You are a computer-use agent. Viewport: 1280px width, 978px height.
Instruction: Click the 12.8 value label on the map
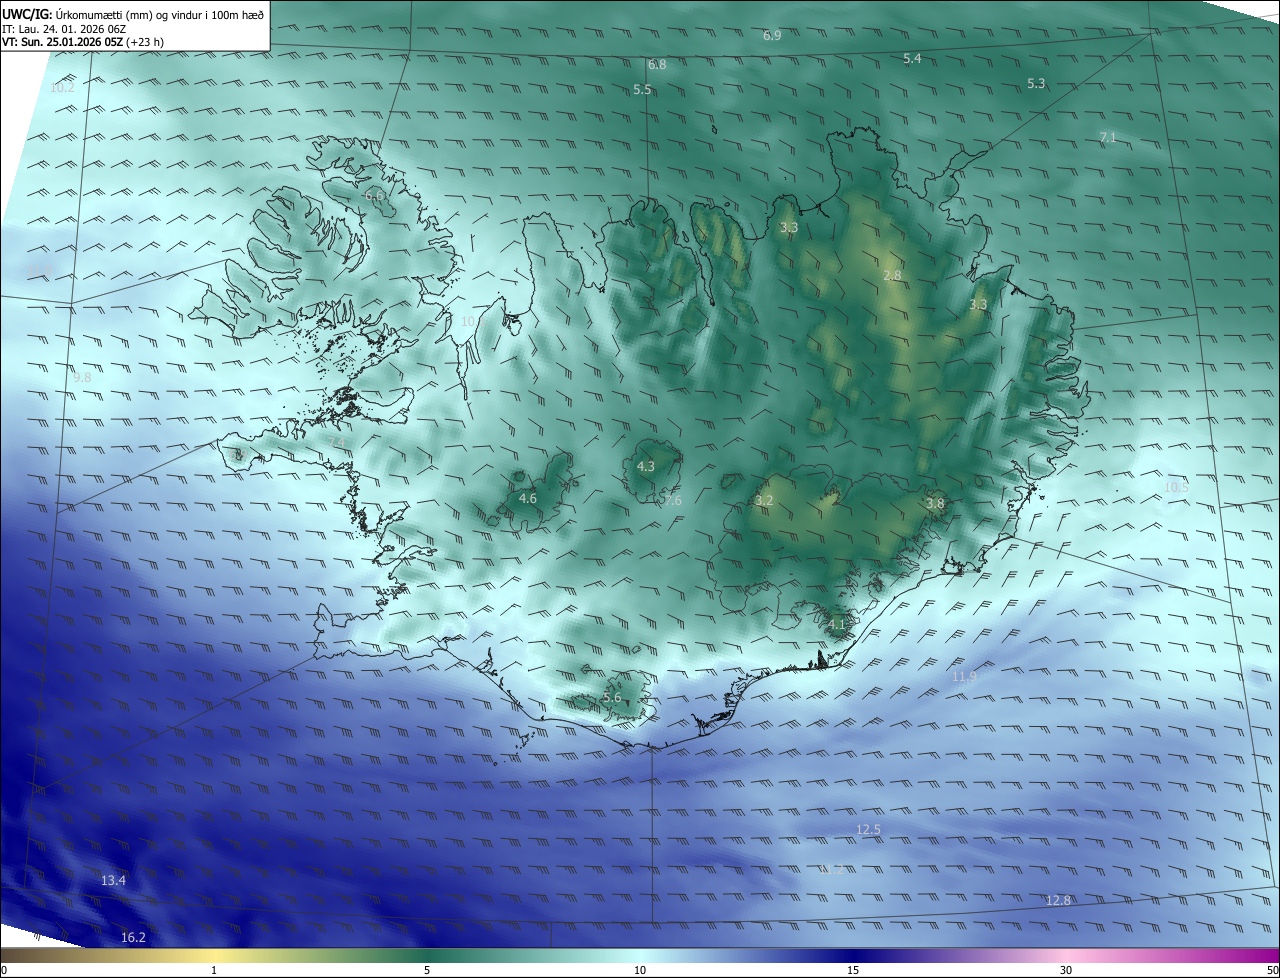[x=1058, y=901]
